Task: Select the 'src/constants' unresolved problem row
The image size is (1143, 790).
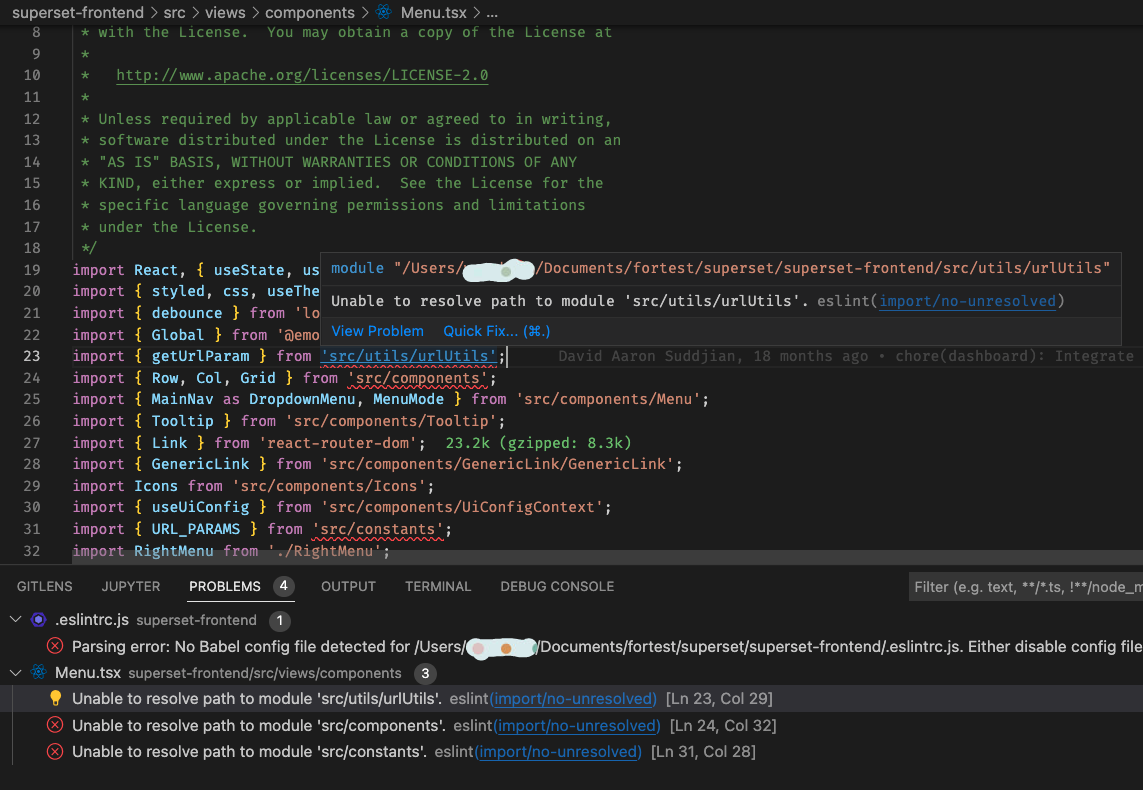Action: [x=572, y=751]
